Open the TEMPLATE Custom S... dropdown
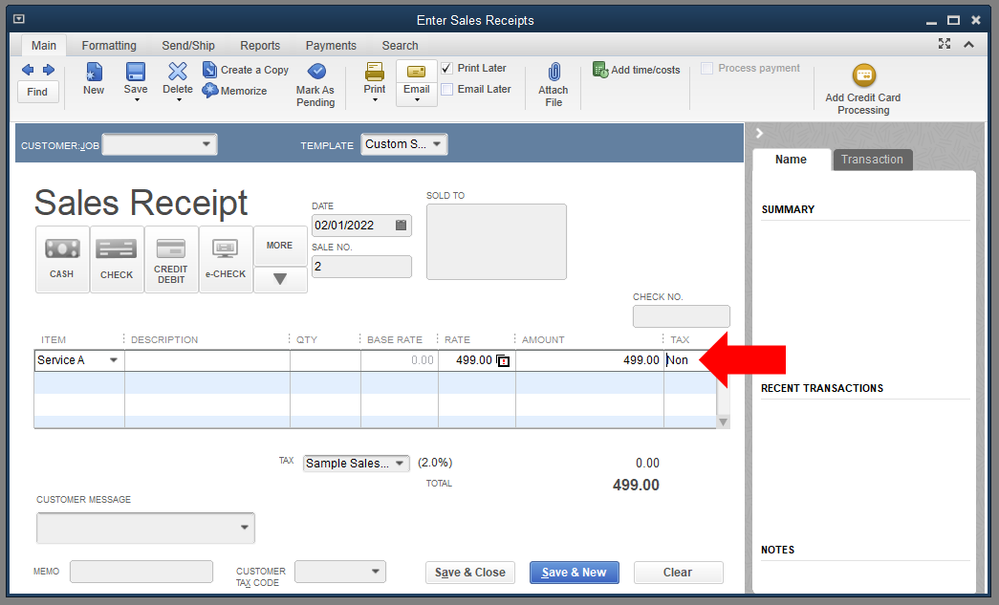The image size is (999, 605). [x=436, y=144]
